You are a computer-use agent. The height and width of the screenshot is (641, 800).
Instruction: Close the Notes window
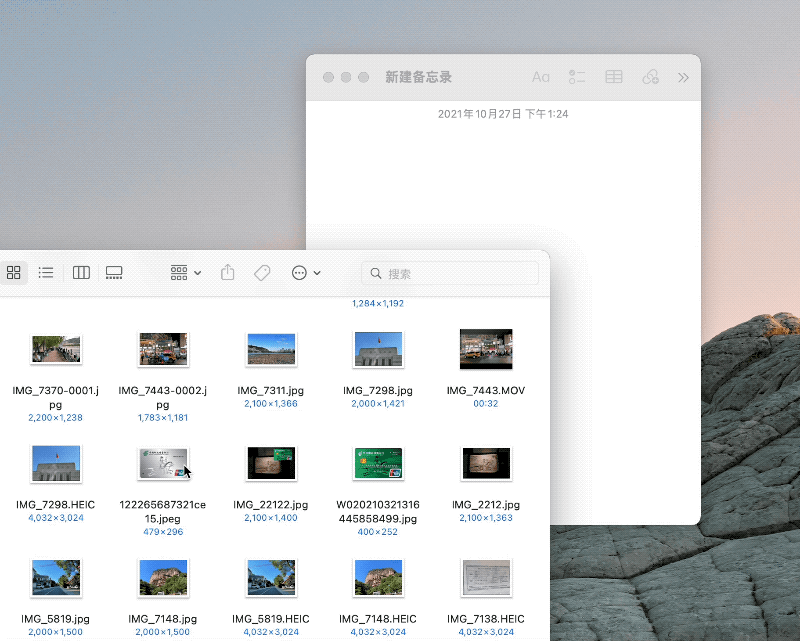point(329,77)
